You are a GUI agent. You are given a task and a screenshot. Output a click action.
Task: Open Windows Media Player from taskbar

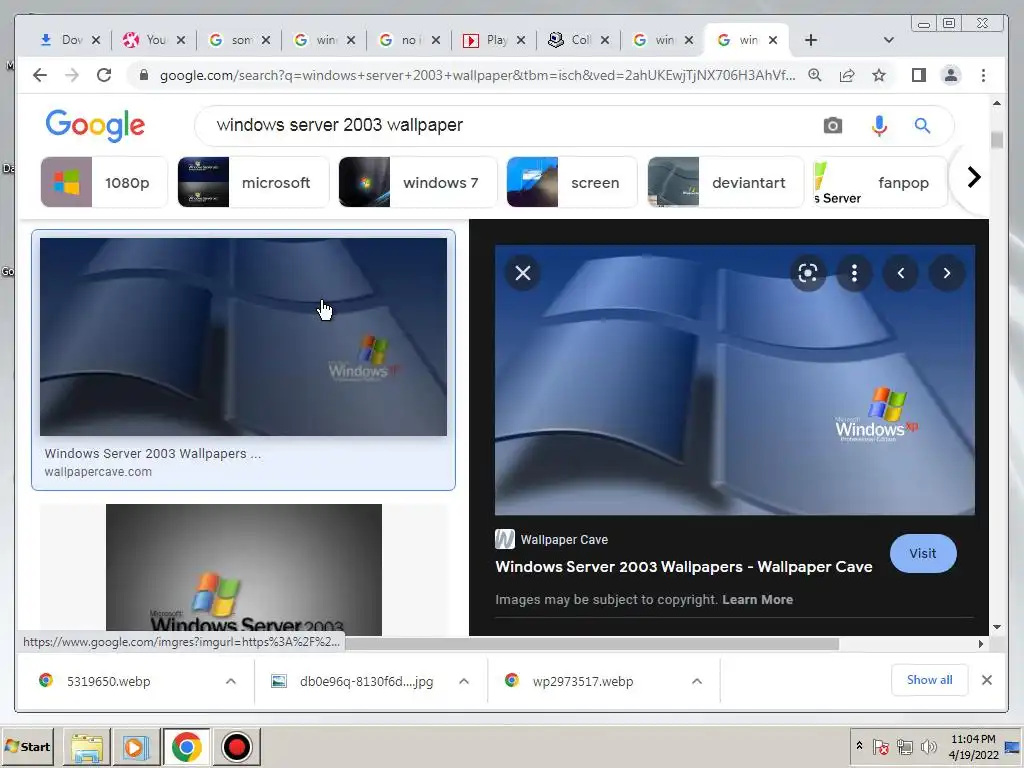(x=136, y=746)
